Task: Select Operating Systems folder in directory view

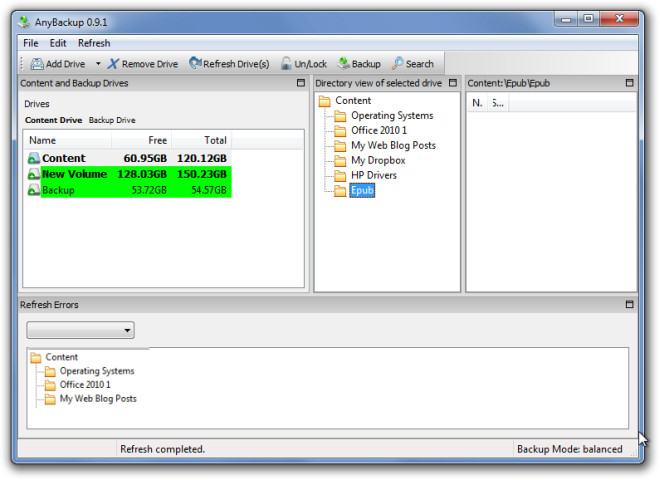Action: (392, 115)
